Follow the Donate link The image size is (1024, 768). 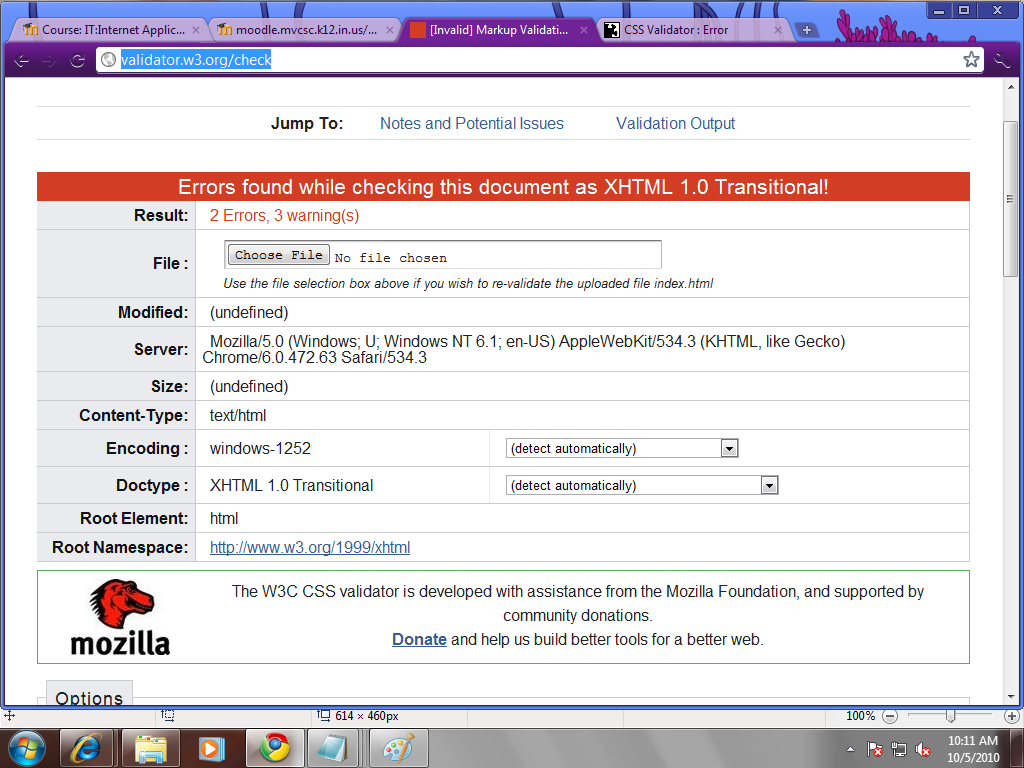point(419,640)
